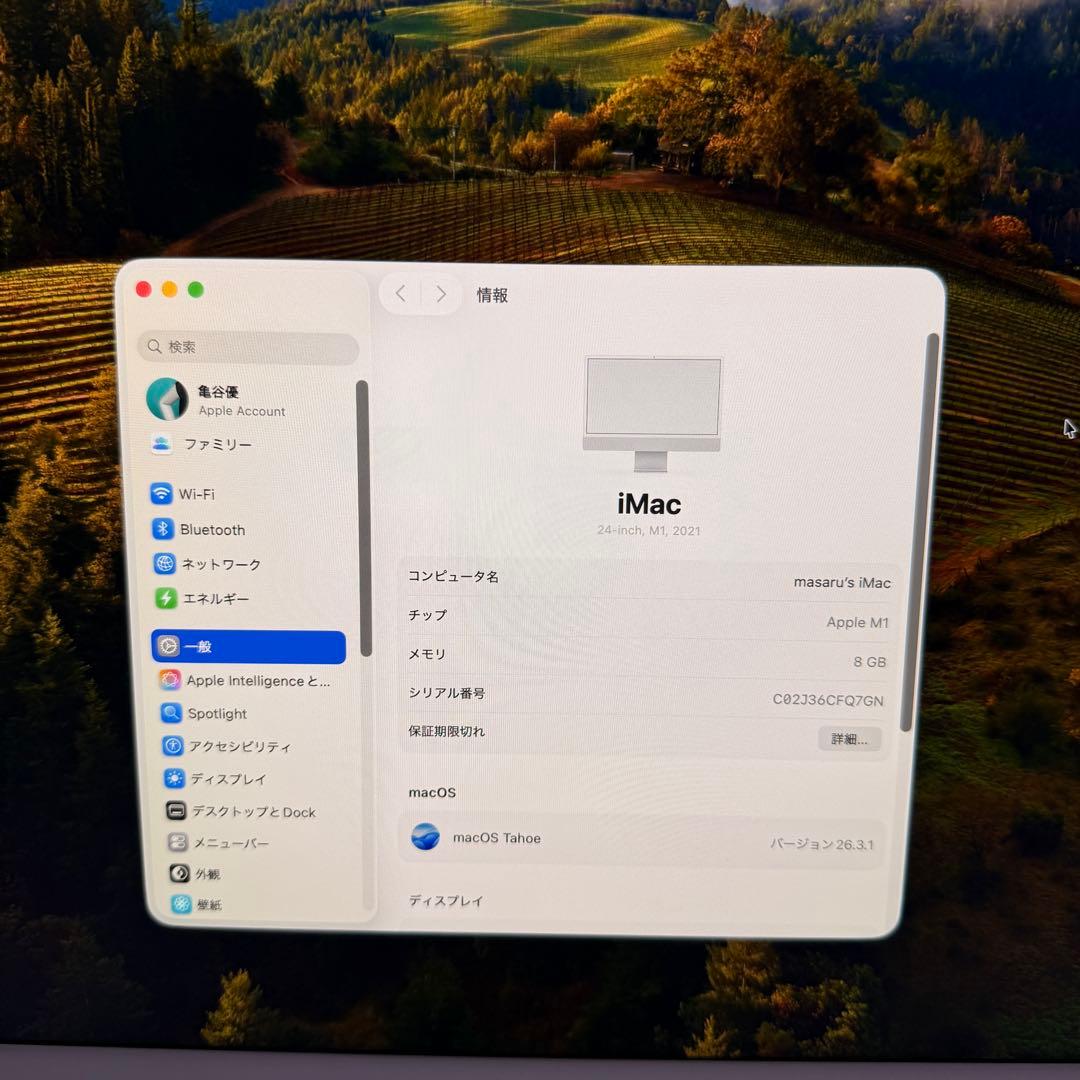Open the Wi-Fi settings icon
This screenshot has width=1080, height=1080.
coord(161,493)
